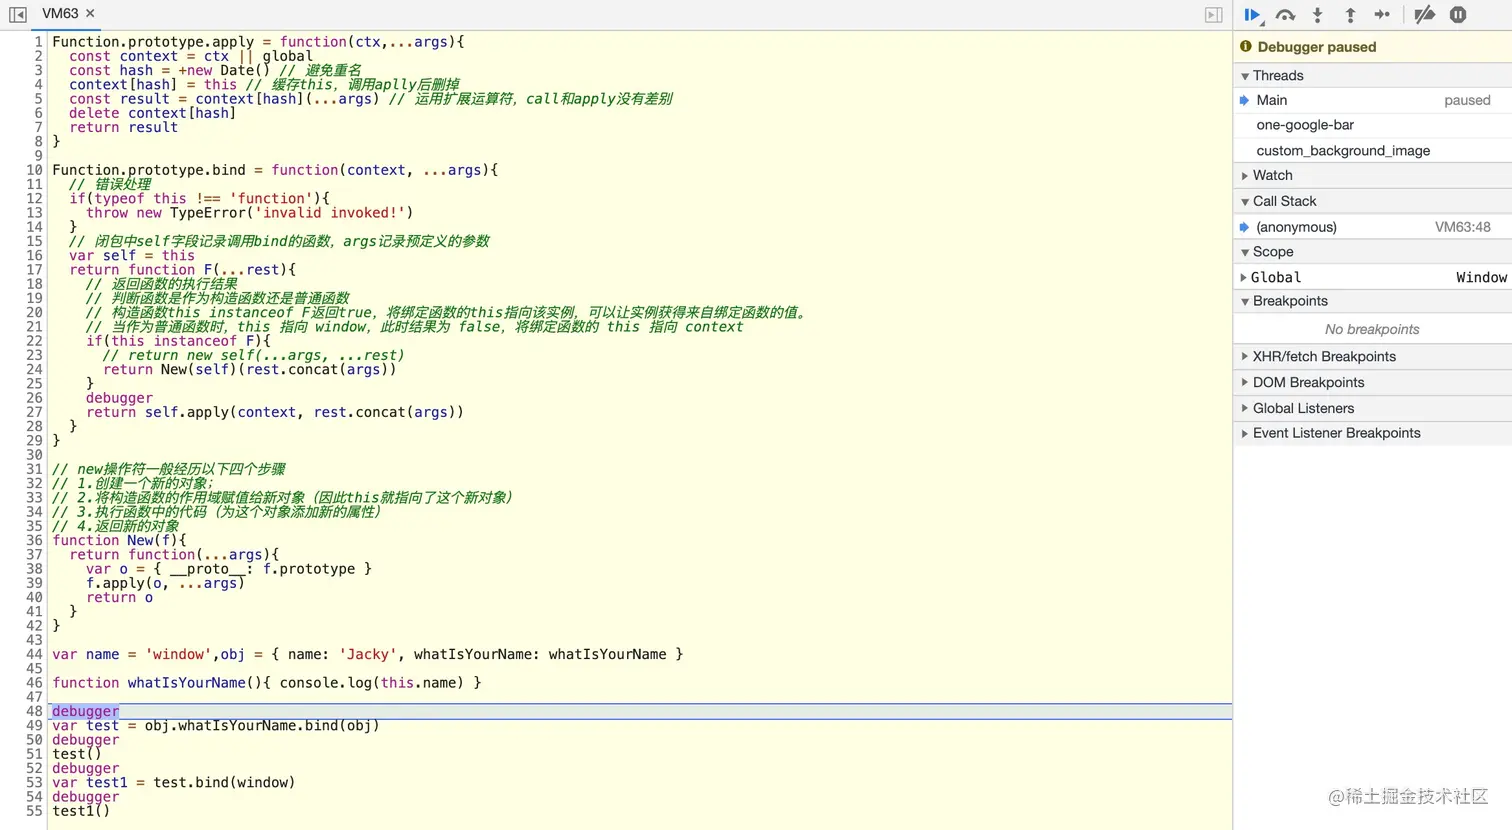Expand the Watch section
Viewport: 1512px width, 830px height.
pyautogui.click(x=1373, y=176)
